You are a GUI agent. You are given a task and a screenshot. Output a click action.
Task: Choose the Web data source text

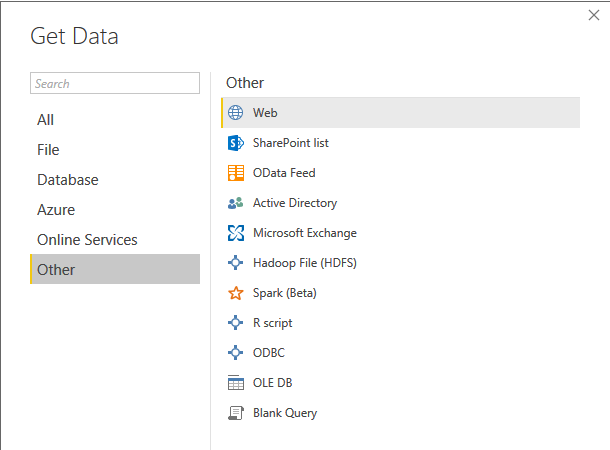pos(265,113)
